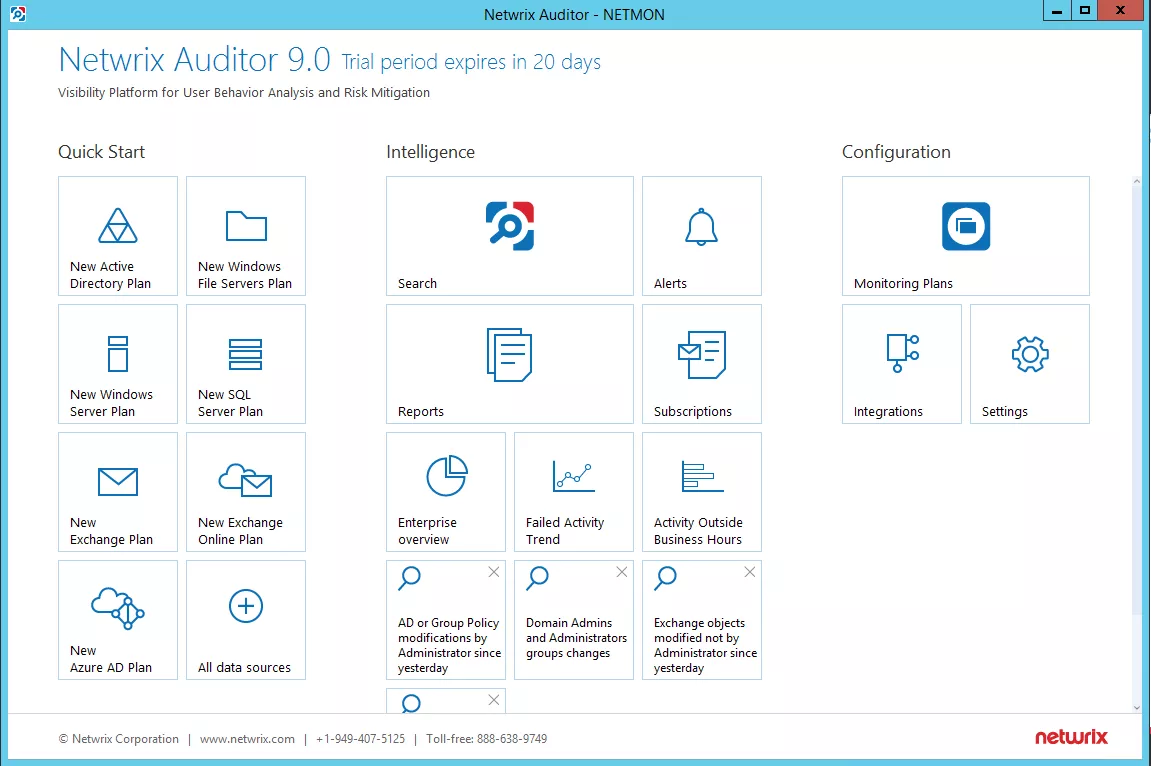
Task: Run the AD or Group Policy modifications search
Action: pyautogui.click(x=446, y=620)
